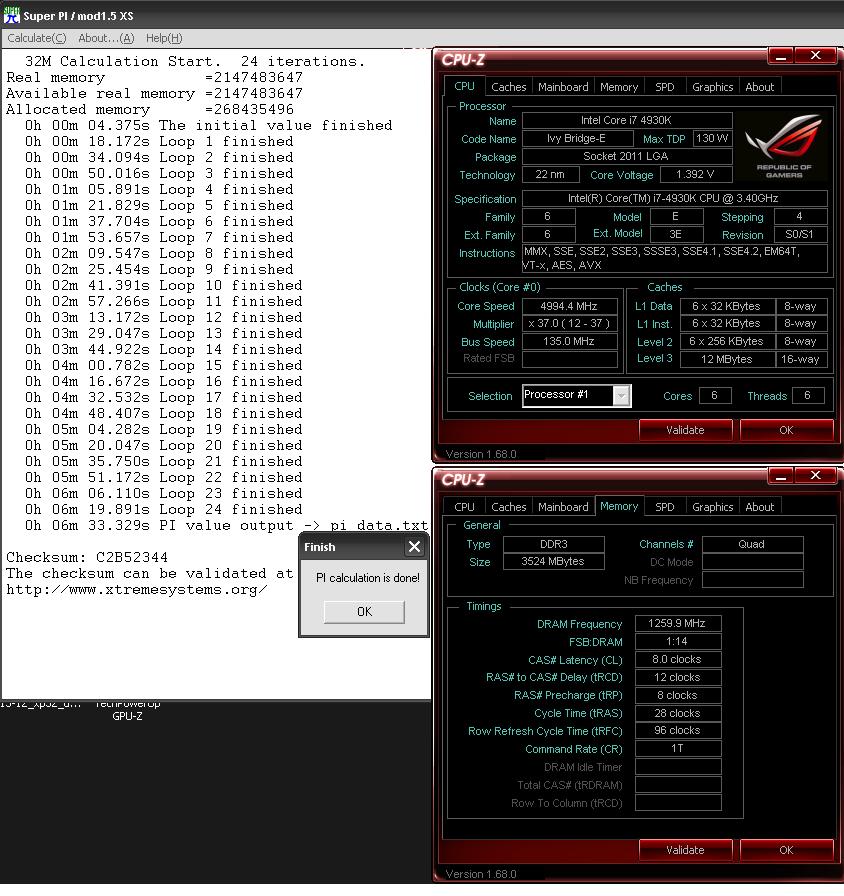The height and width of the screenshot is (896, 844).
Task: Switch to Memory tab in upper CPU-Z window
Action: coord(619,87)
